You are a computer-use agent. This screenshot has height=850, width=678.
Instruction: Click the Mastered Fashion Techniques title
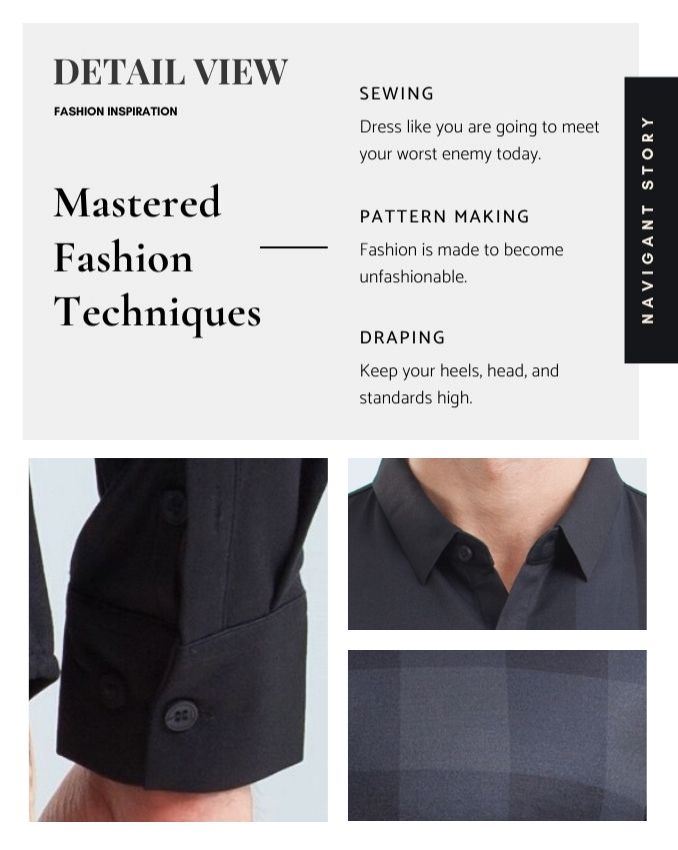click(157, 257)
